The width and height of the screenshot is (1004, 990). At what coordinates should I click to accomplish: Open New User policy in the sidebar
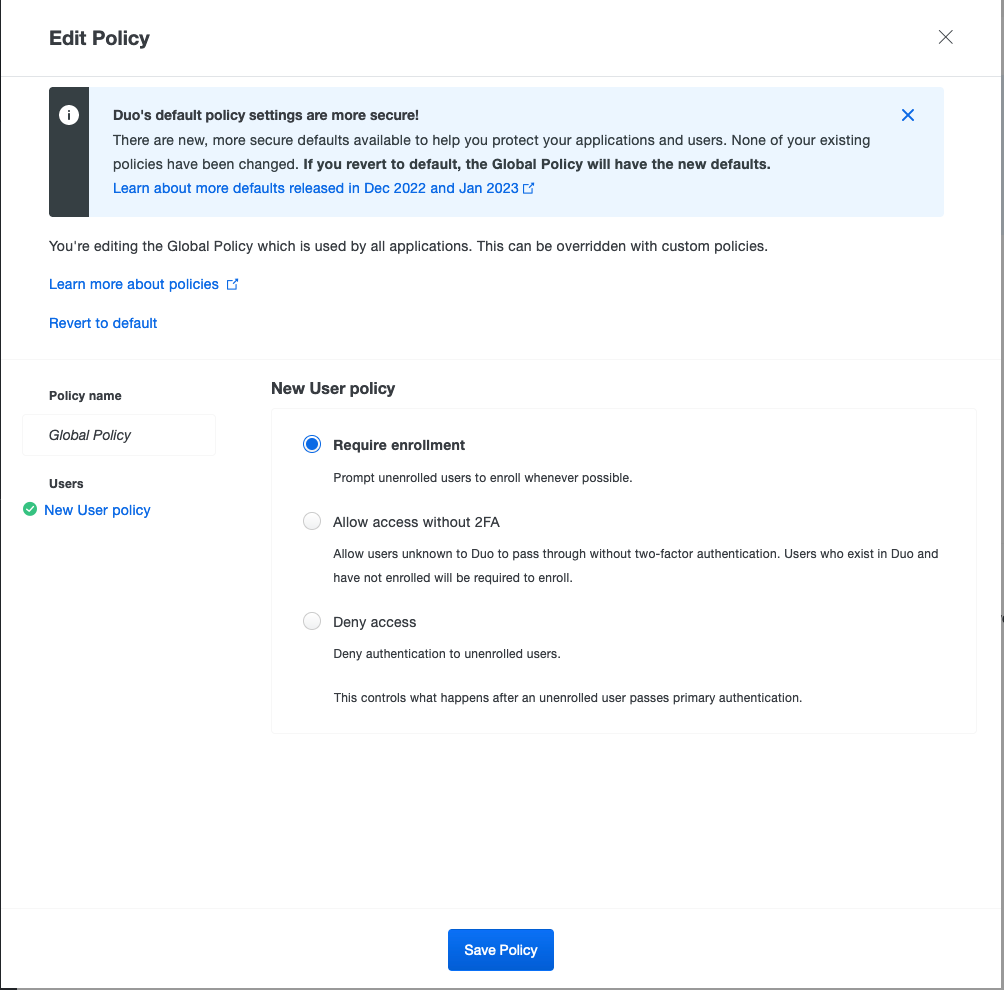coord(97,510)
